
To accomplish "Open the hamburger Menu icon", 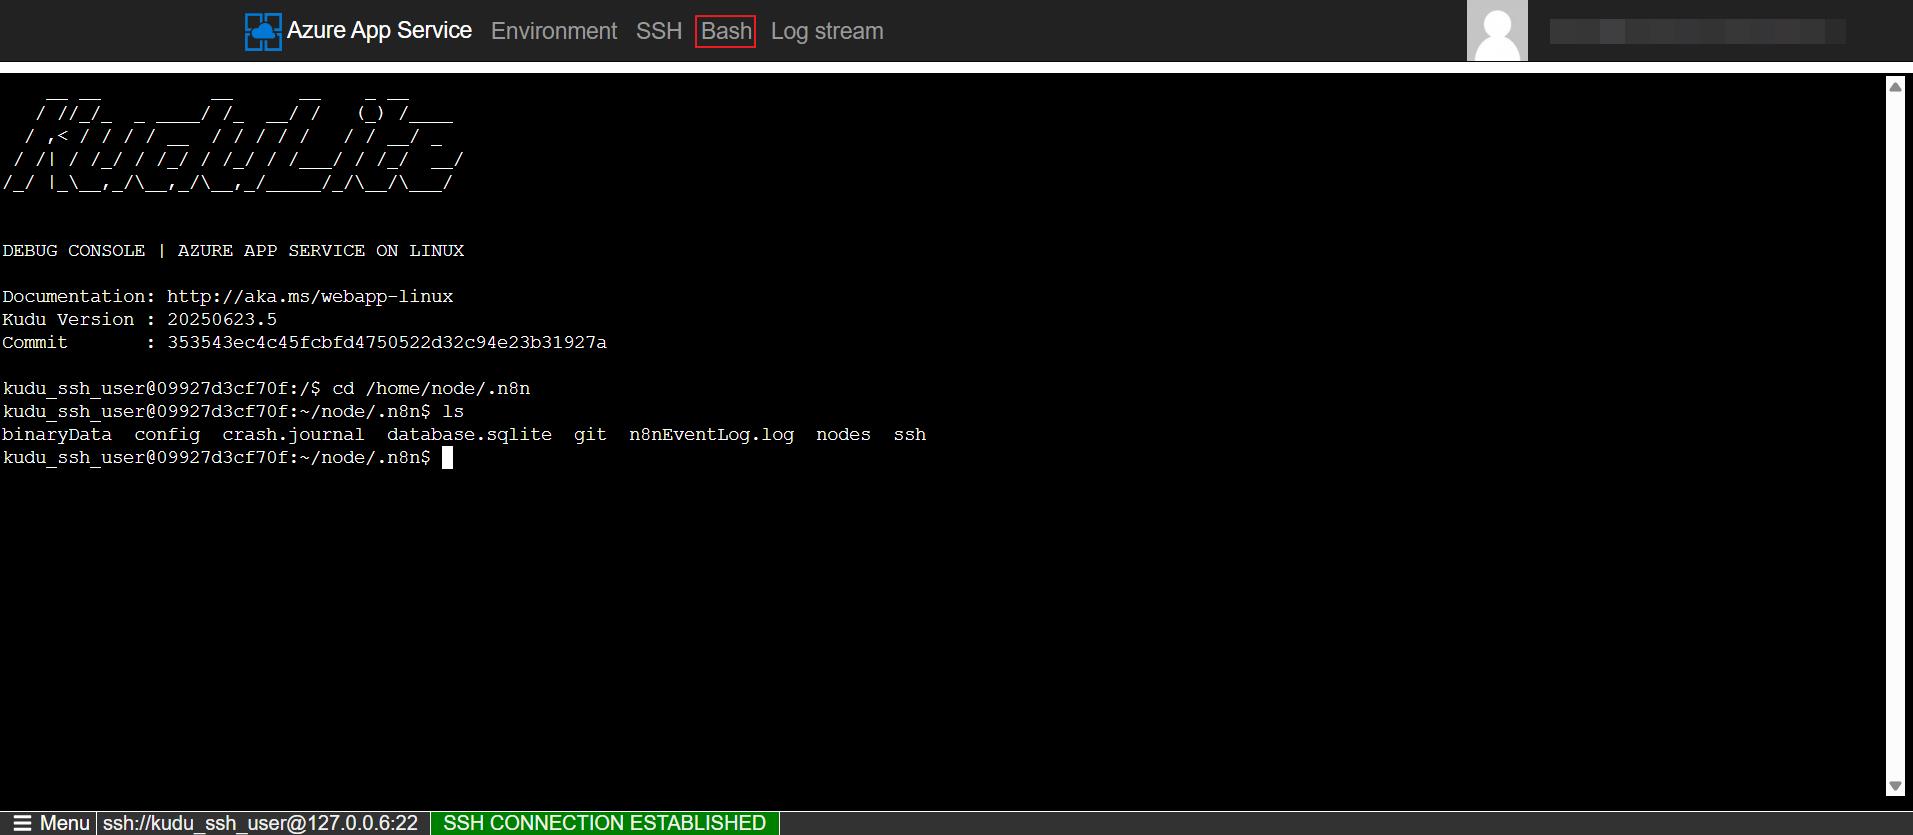I will [x=22, y=823].
